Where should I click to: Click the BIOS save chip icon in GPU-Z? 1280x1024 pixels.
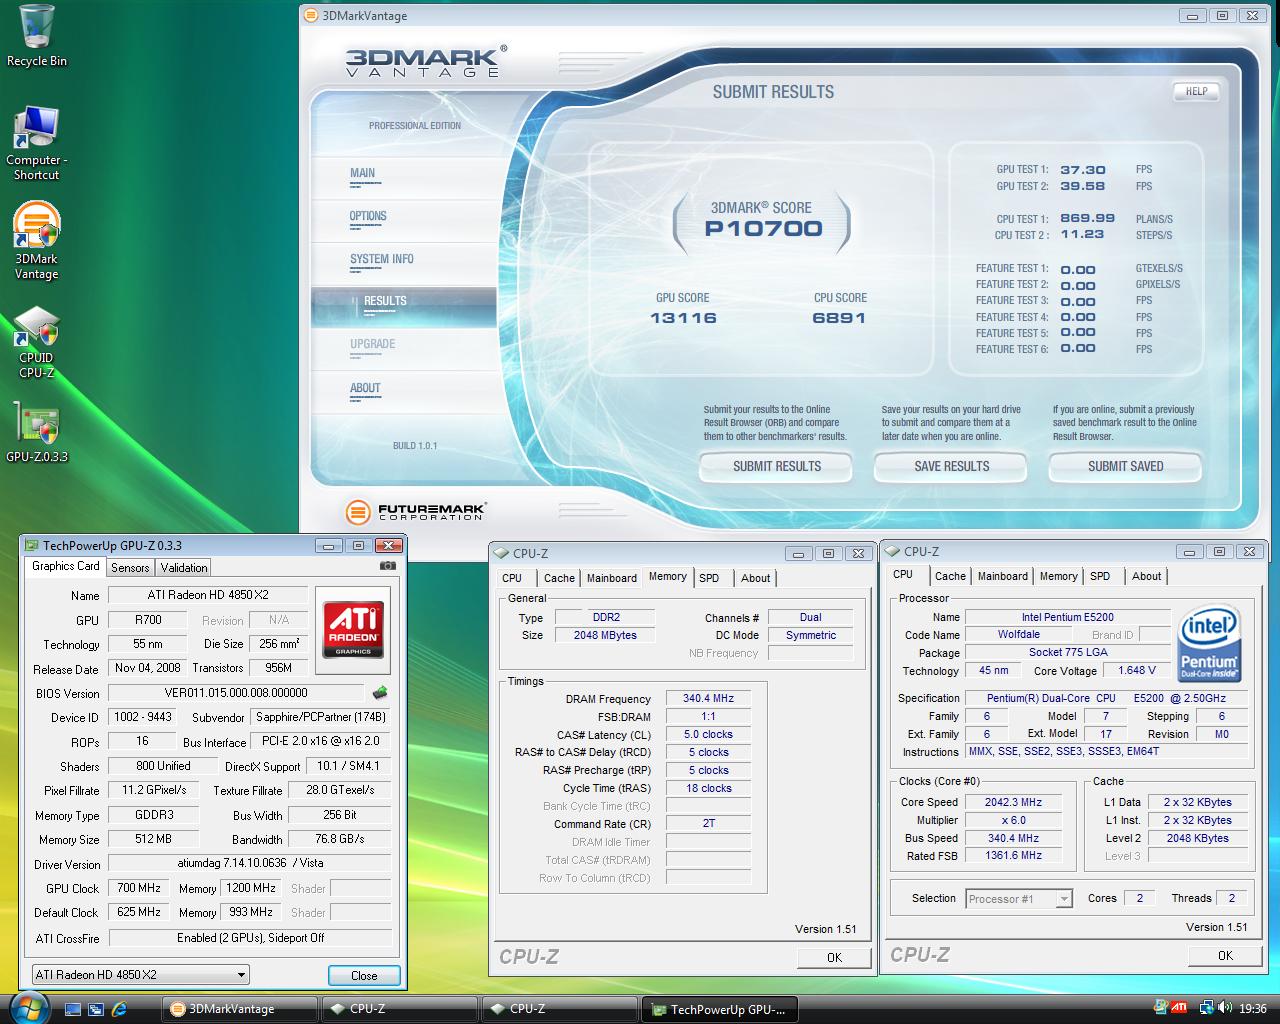coord(380,692)
